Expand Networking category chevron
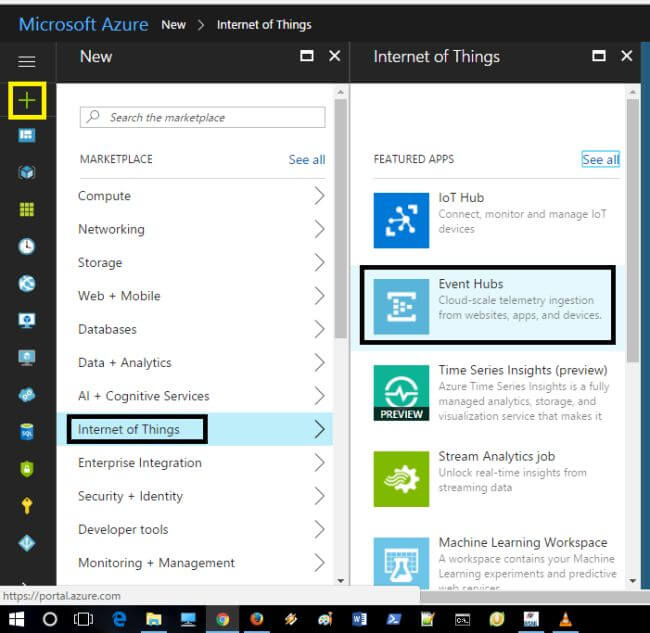 (319, 229)
